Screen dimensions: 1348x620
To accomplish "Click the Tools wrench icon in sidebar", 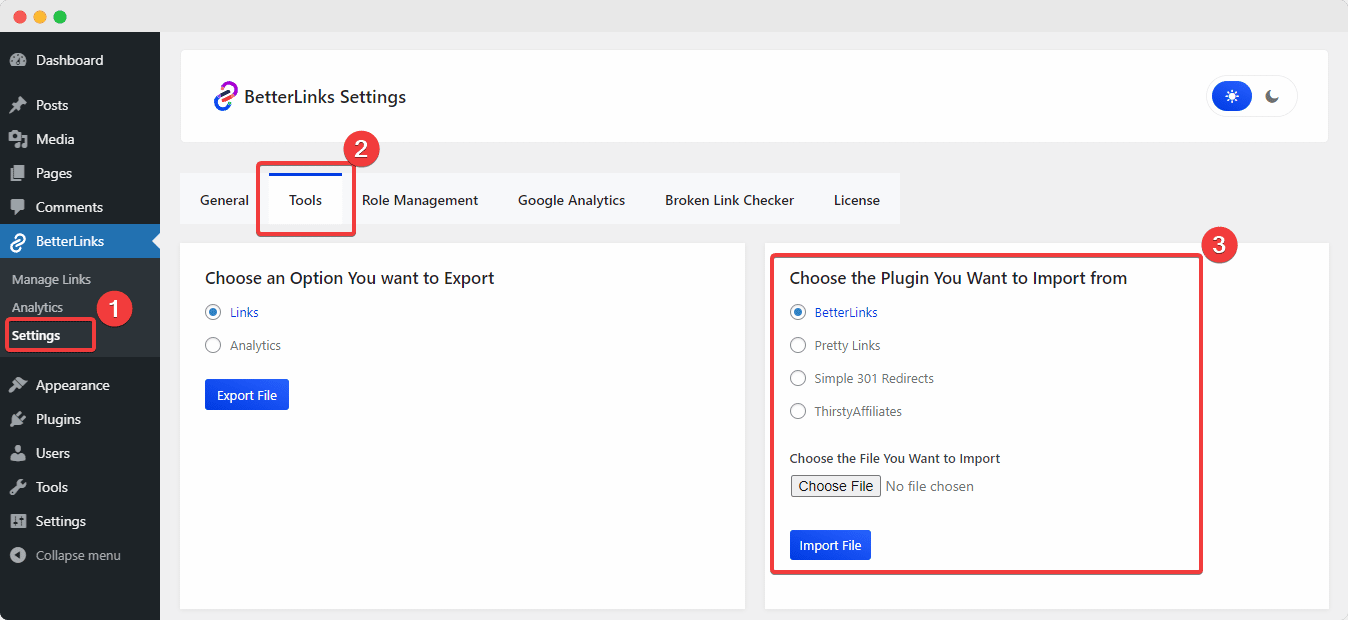I will pos(17,487).
